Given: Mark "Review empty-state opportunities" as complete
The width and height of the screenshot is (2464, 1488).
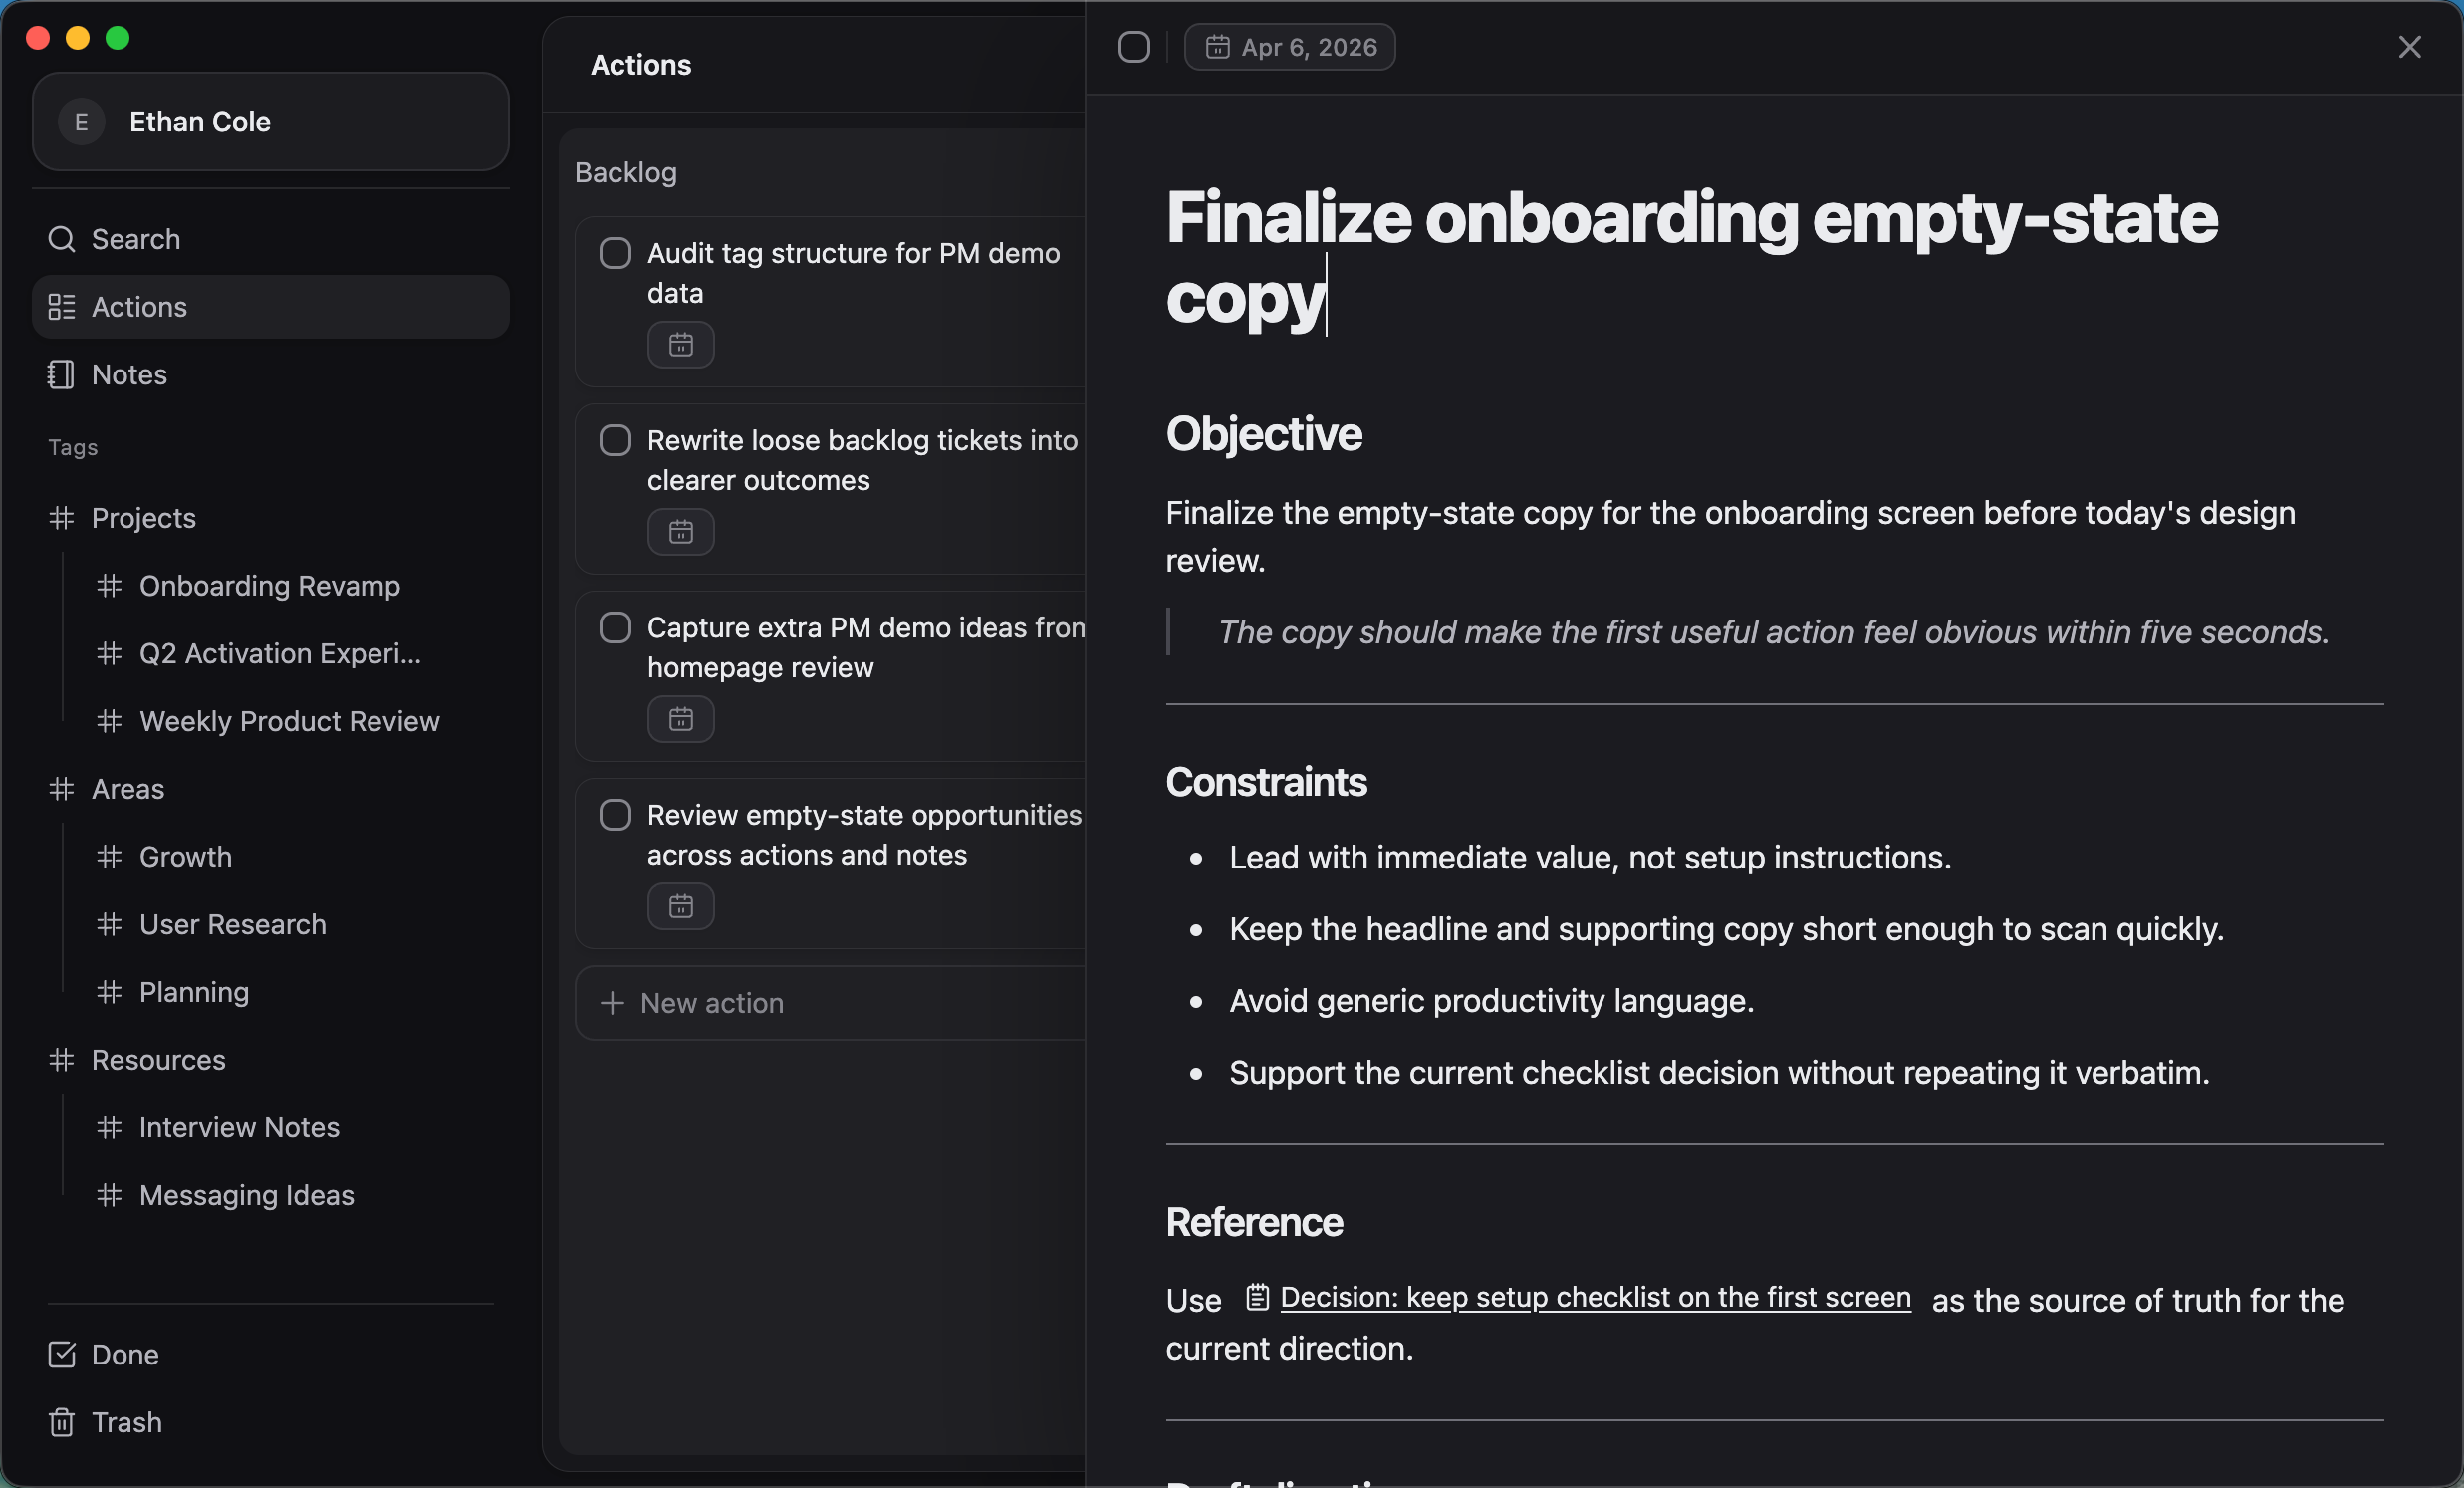Looking at the screenshot, I should pyautogui.click(x=615, y=814).
